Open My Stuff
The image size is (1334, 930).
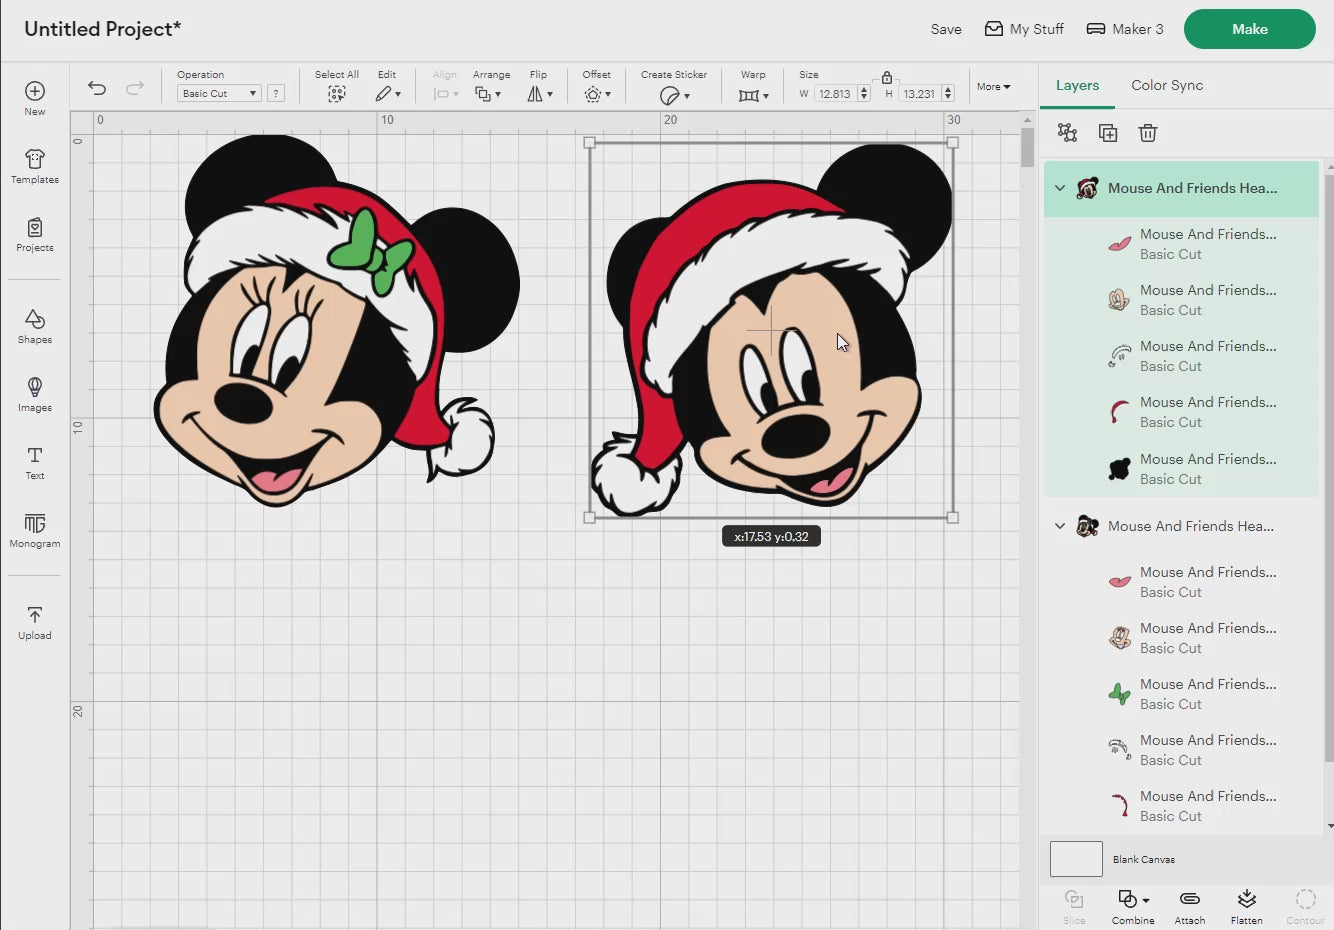pyautogui.click(x=1024, y=29)
